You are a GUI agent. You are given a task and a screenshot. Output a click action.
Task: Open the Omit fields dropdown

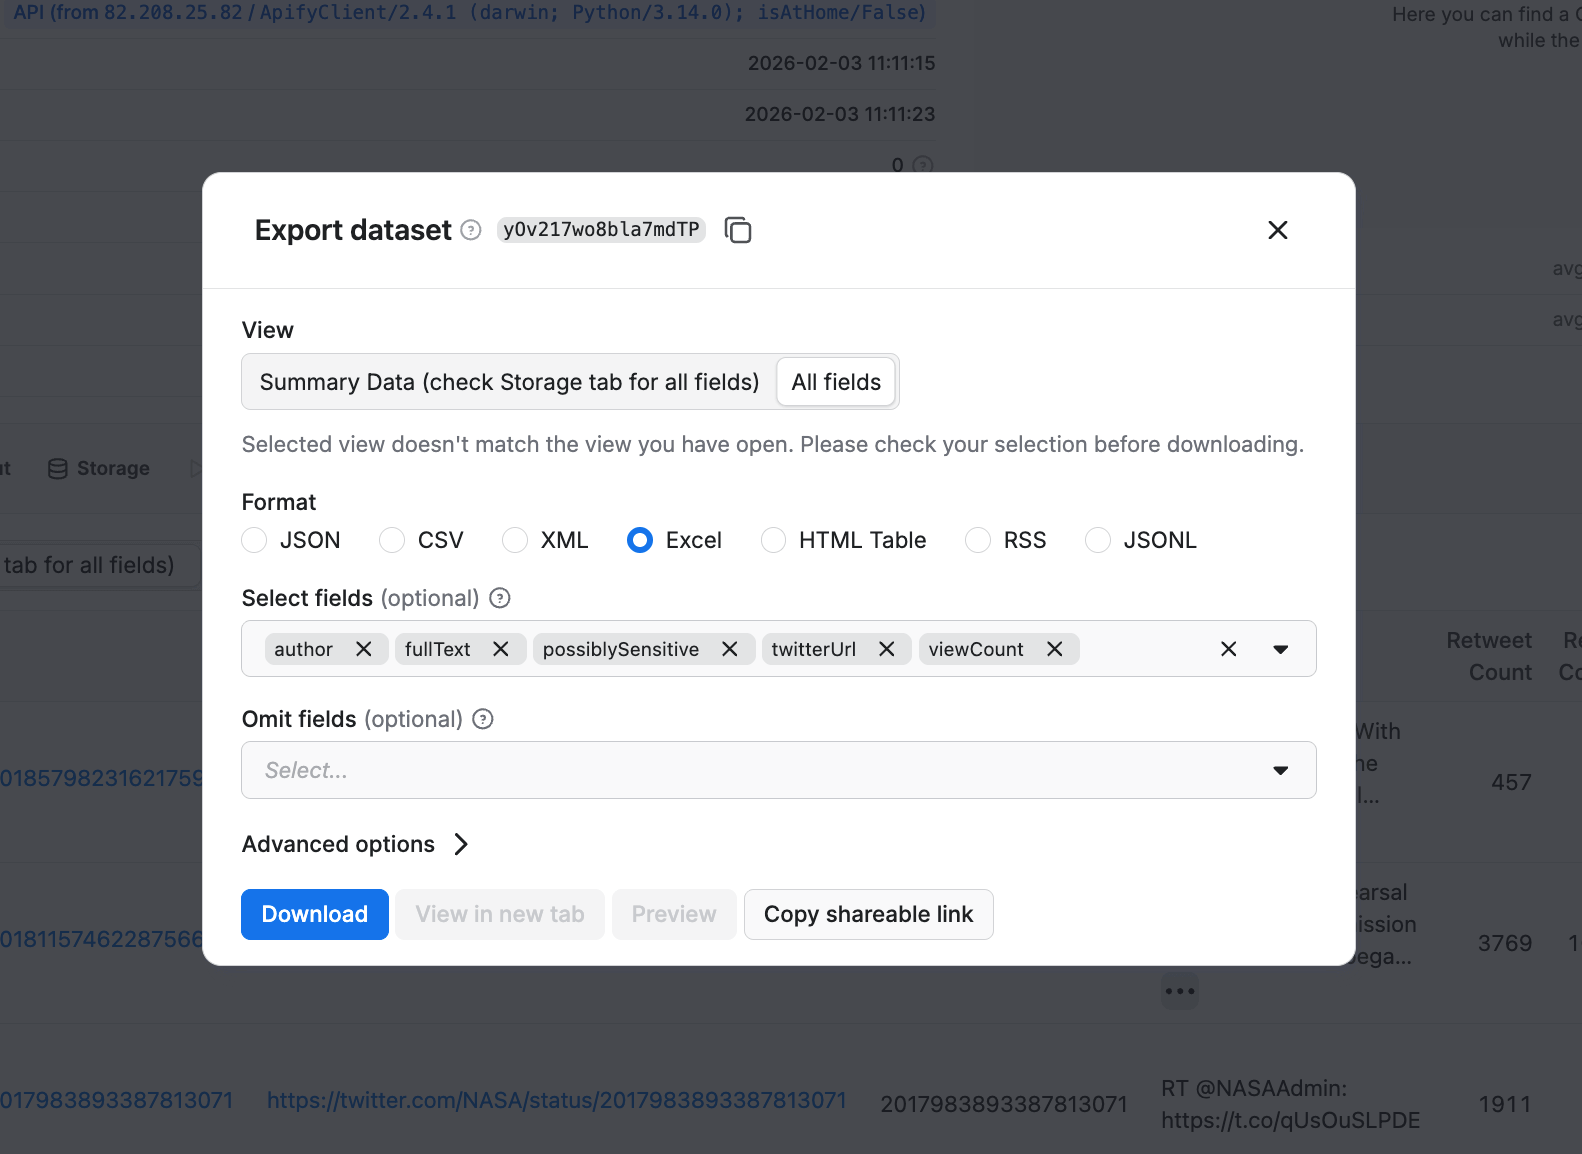point(1280,770)
